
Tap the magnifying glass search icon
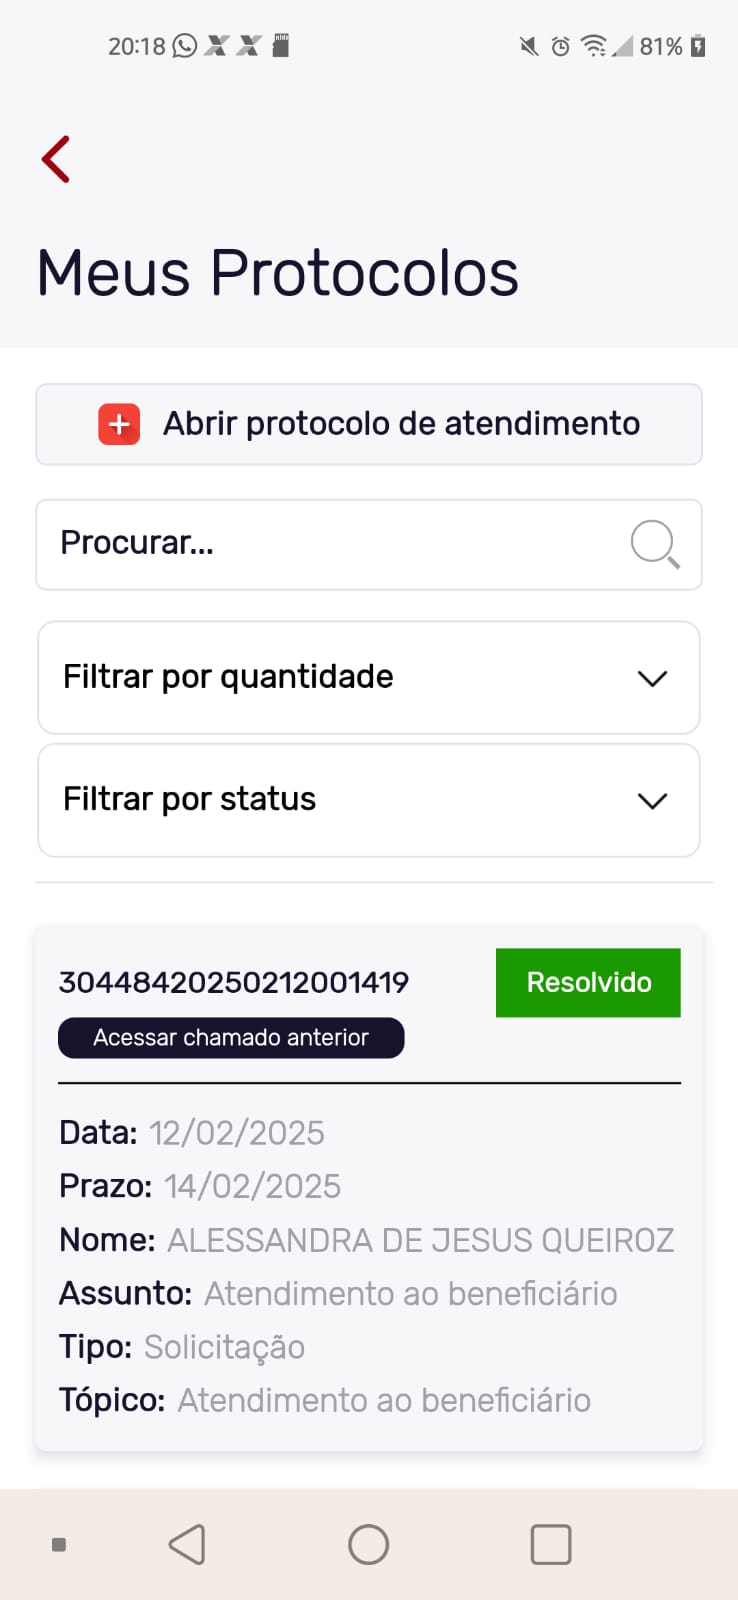tap(655, 544)
